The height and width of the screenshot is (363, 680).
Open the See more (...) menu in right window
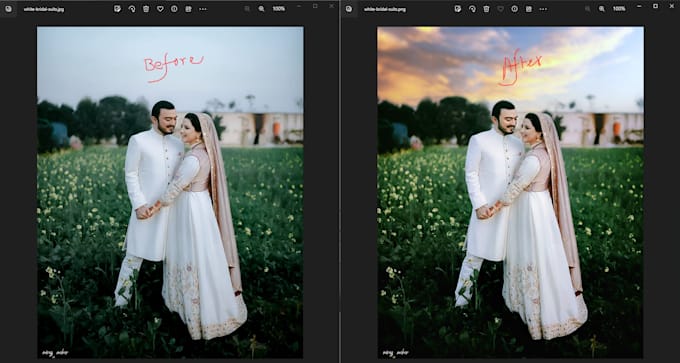[543, 9]
